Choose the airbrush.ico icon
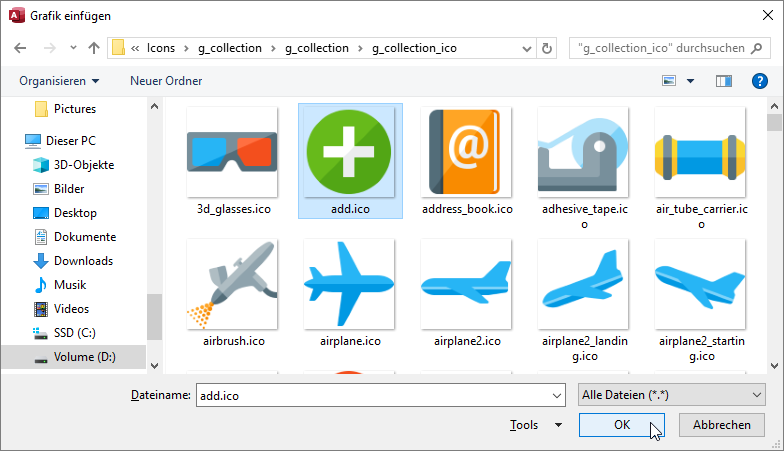 click(x=232, y=284)
